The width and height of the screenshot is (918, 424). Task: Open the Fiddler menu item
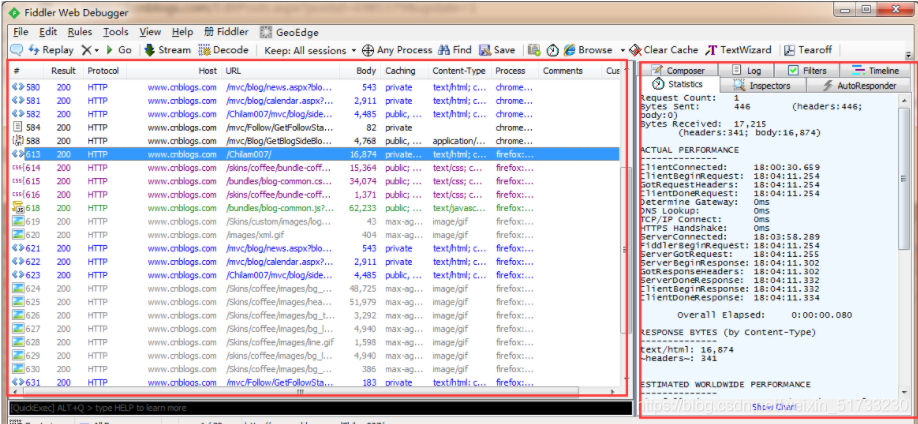[227, 32]
